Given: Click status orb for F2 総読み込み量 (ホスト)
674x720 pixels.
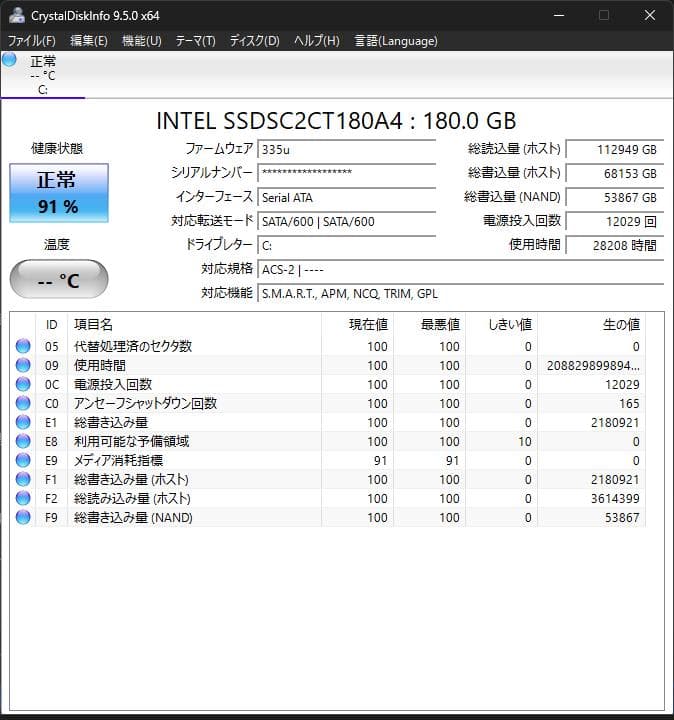Looking at the screenshot, I should (x=23, y=498).
